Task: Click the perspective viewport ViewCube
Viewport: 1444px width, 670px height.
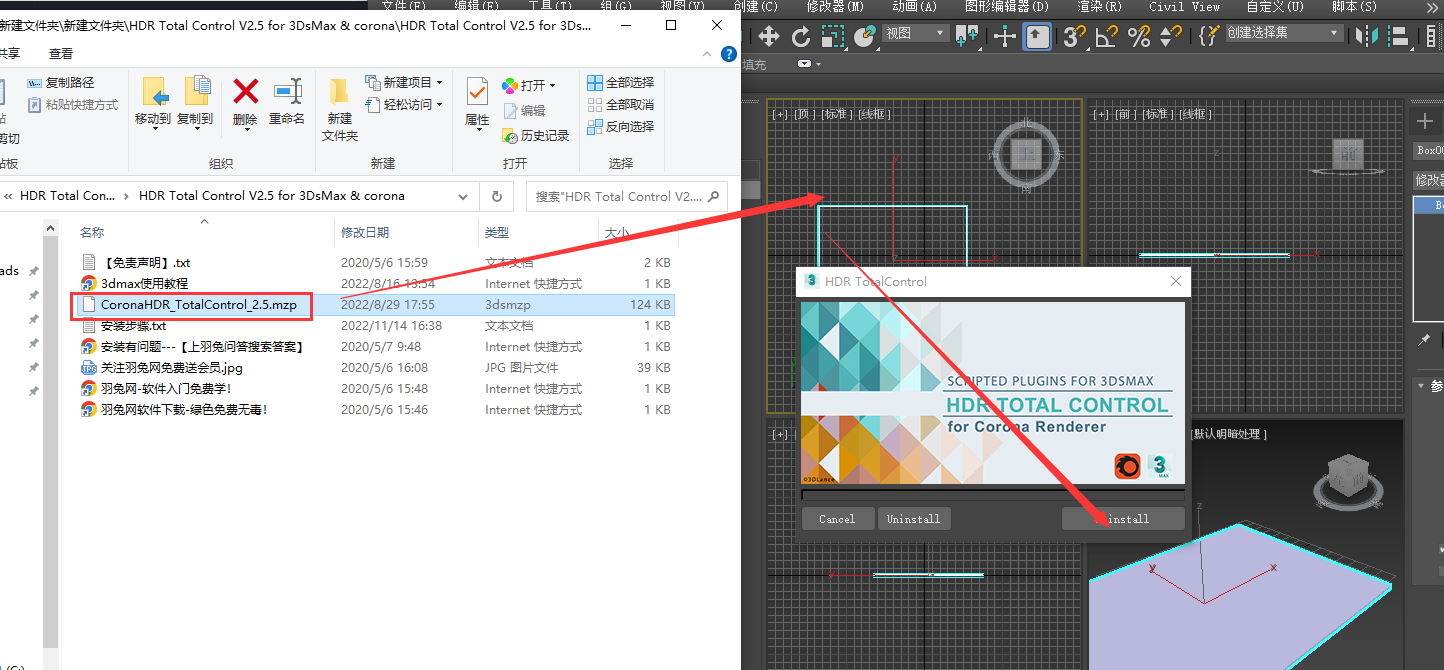Action: coord(1348,478)
